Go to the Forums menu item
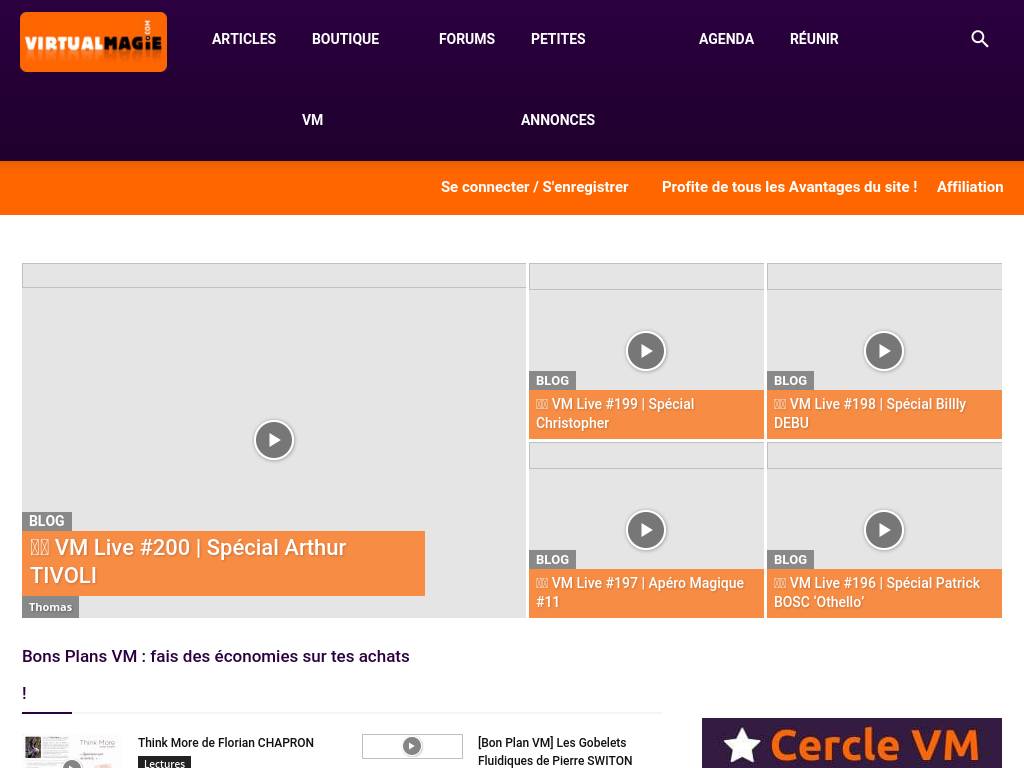 click(x=467, y=39)
